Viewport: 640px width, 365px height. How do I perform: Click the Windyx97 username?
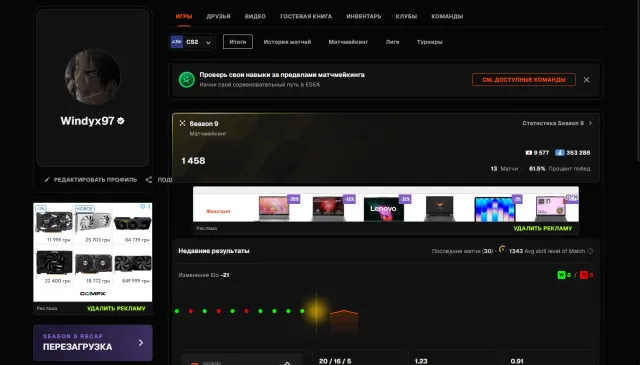(x=87, y=121)
